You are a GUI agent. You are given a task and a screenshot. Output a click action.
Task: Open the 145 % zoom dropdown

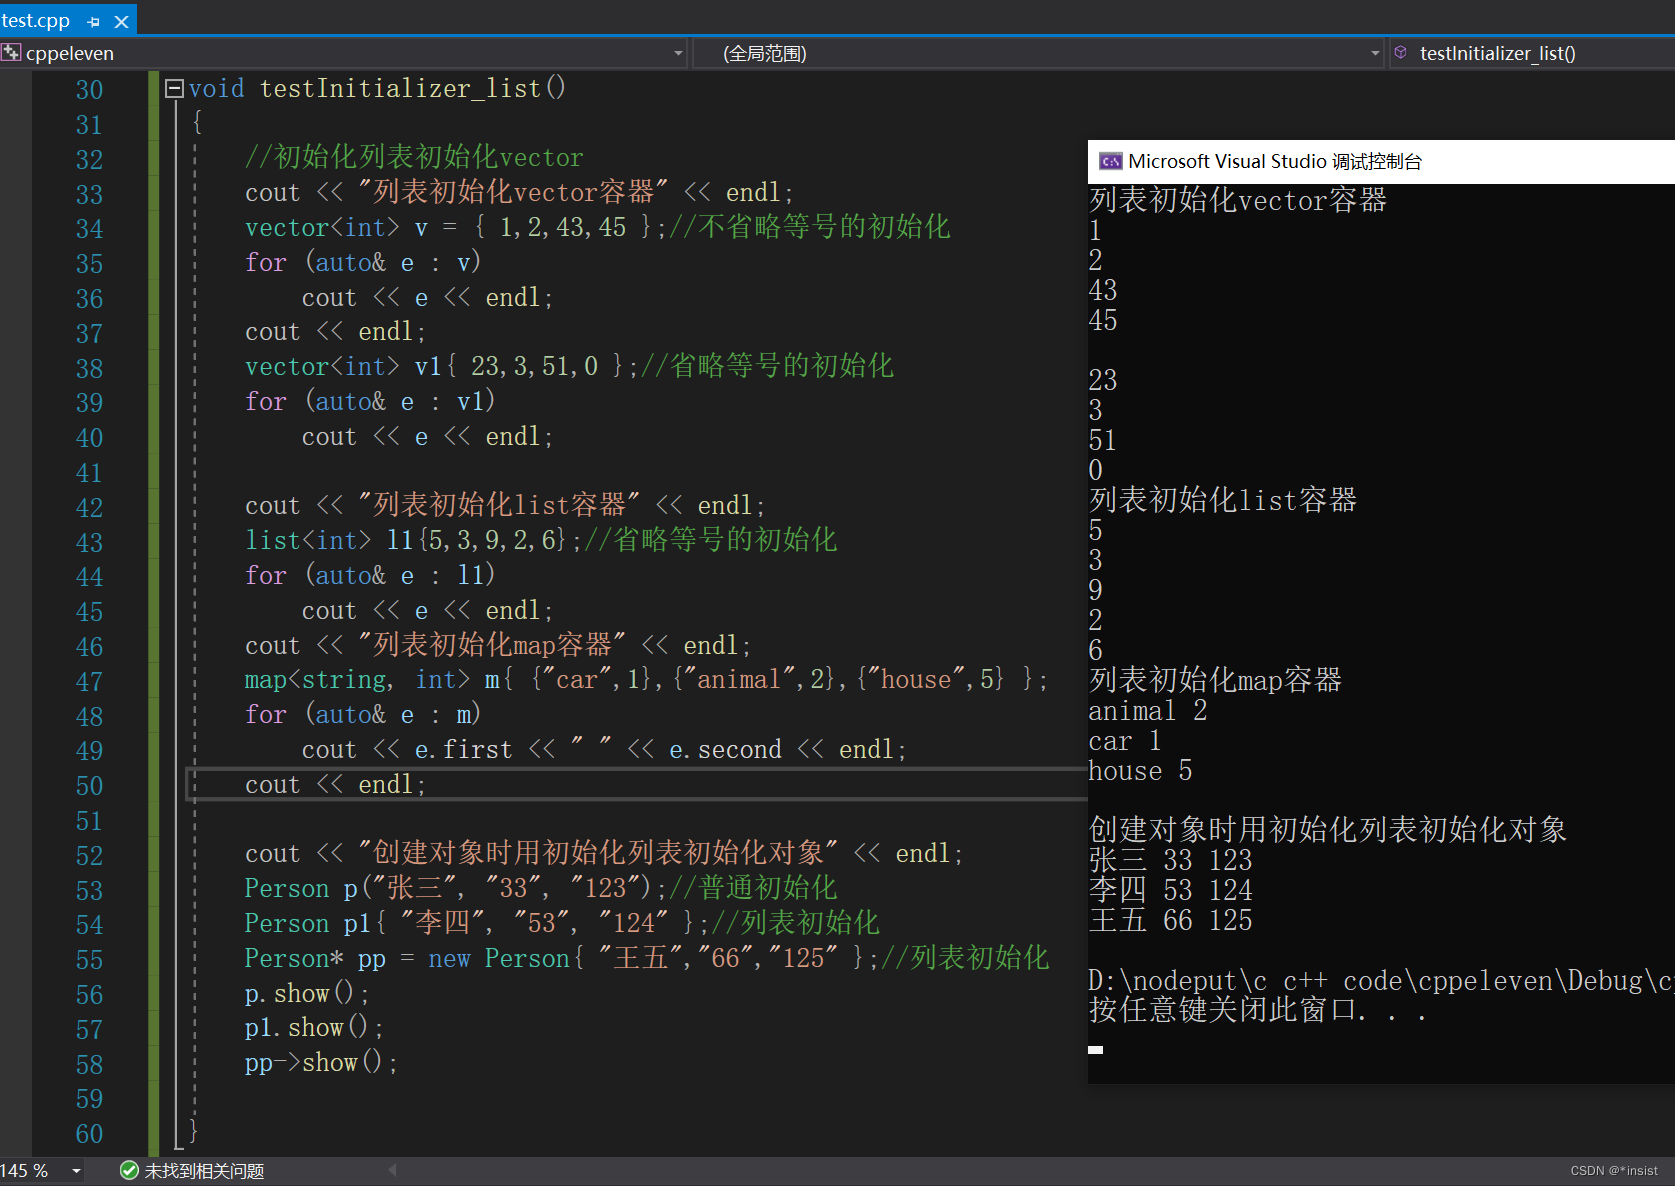coord(77,1170)
